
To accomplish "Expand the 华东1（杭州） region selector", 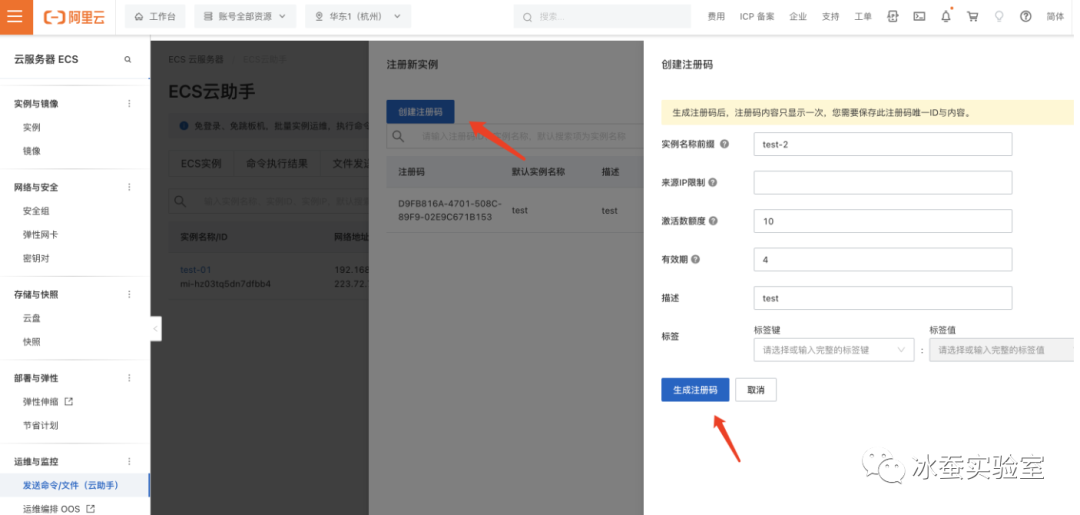I will click(x=357, y=17).
